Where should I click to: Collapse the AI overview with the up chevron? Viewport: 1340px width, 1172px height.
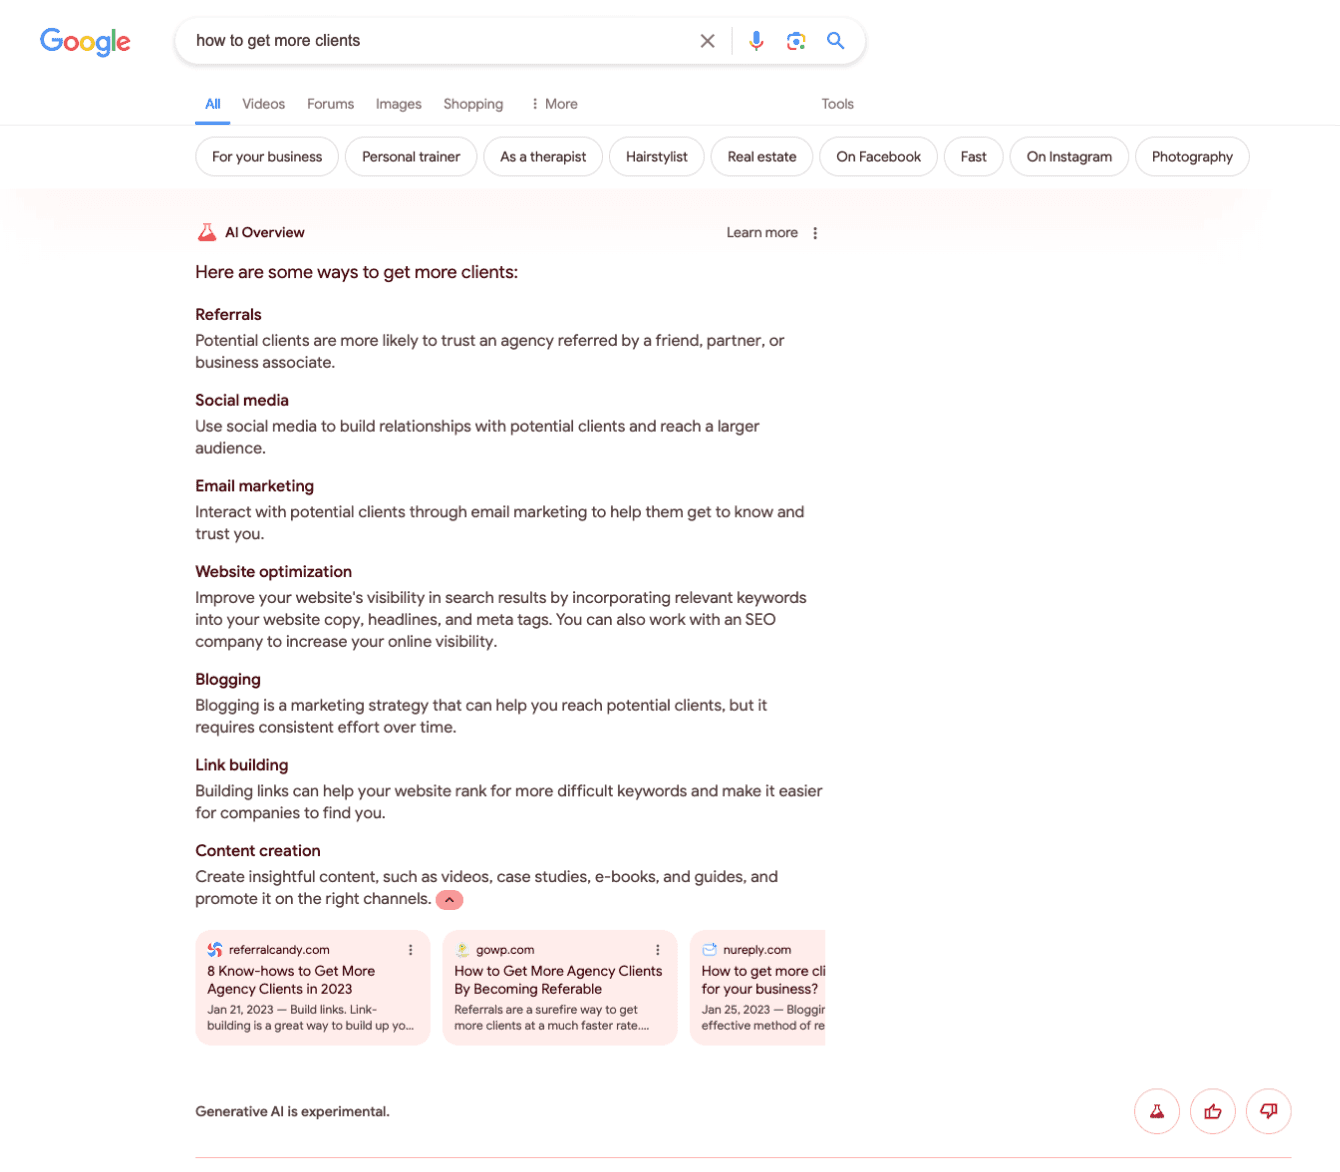coord(450,900)
